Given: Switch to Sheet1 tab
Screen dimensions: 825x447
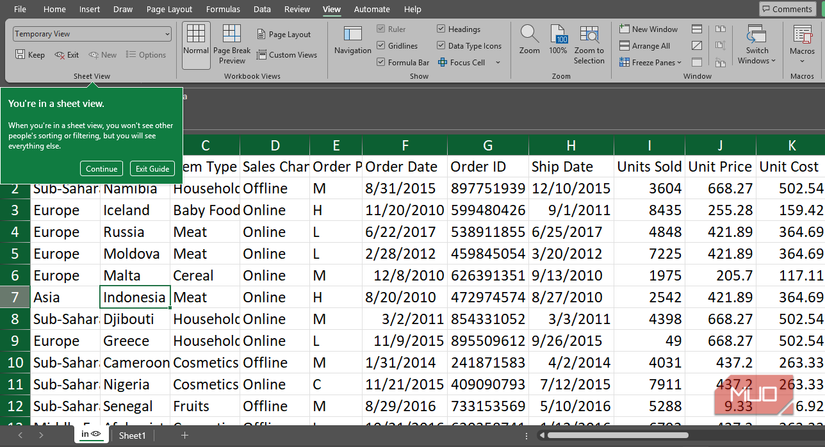Looking at the screenshot, I should [132, 435].
